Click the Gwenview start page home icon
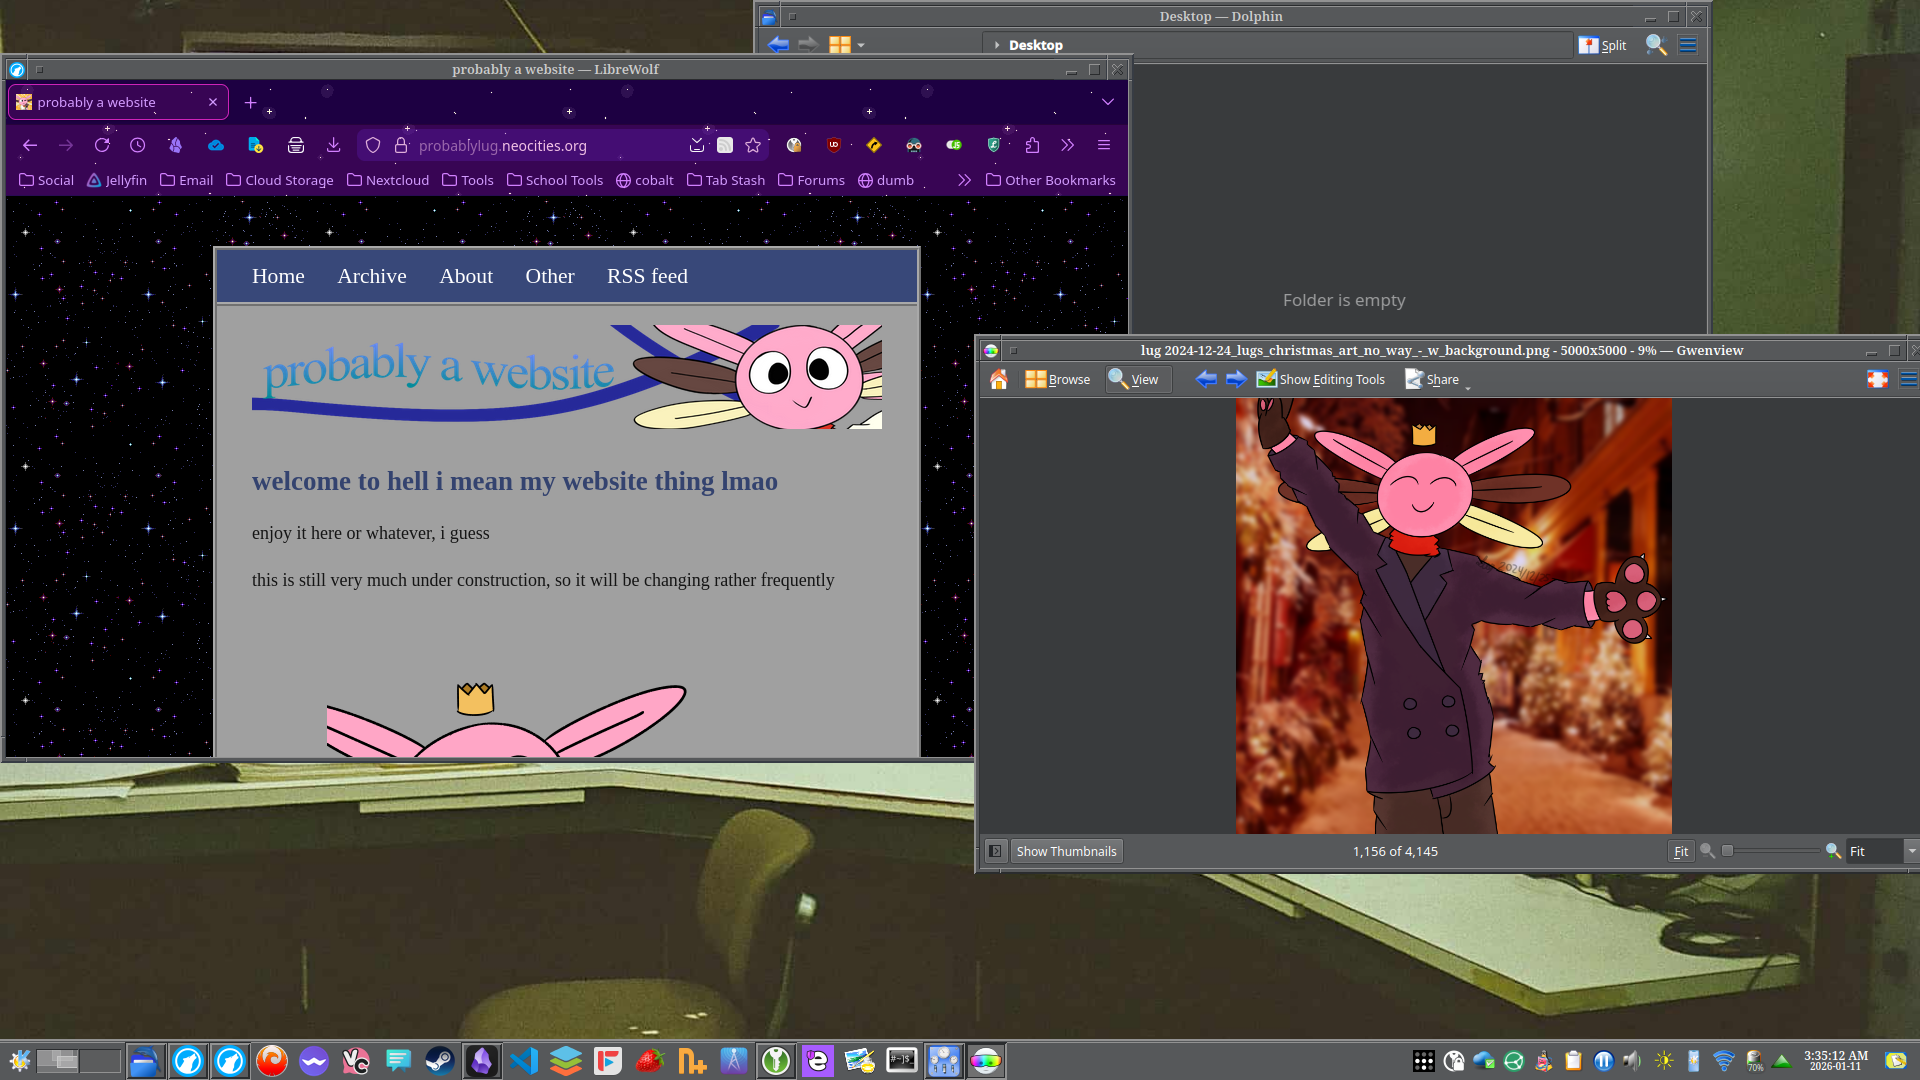 [x=998, y=379]
